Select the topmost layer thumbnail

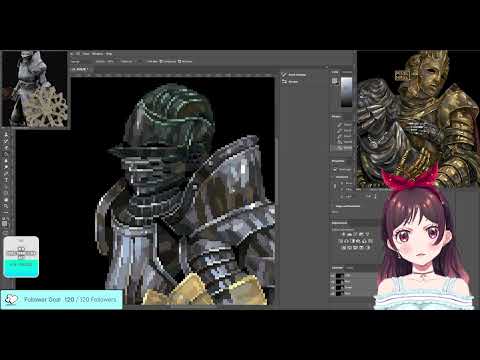(340, 276)
